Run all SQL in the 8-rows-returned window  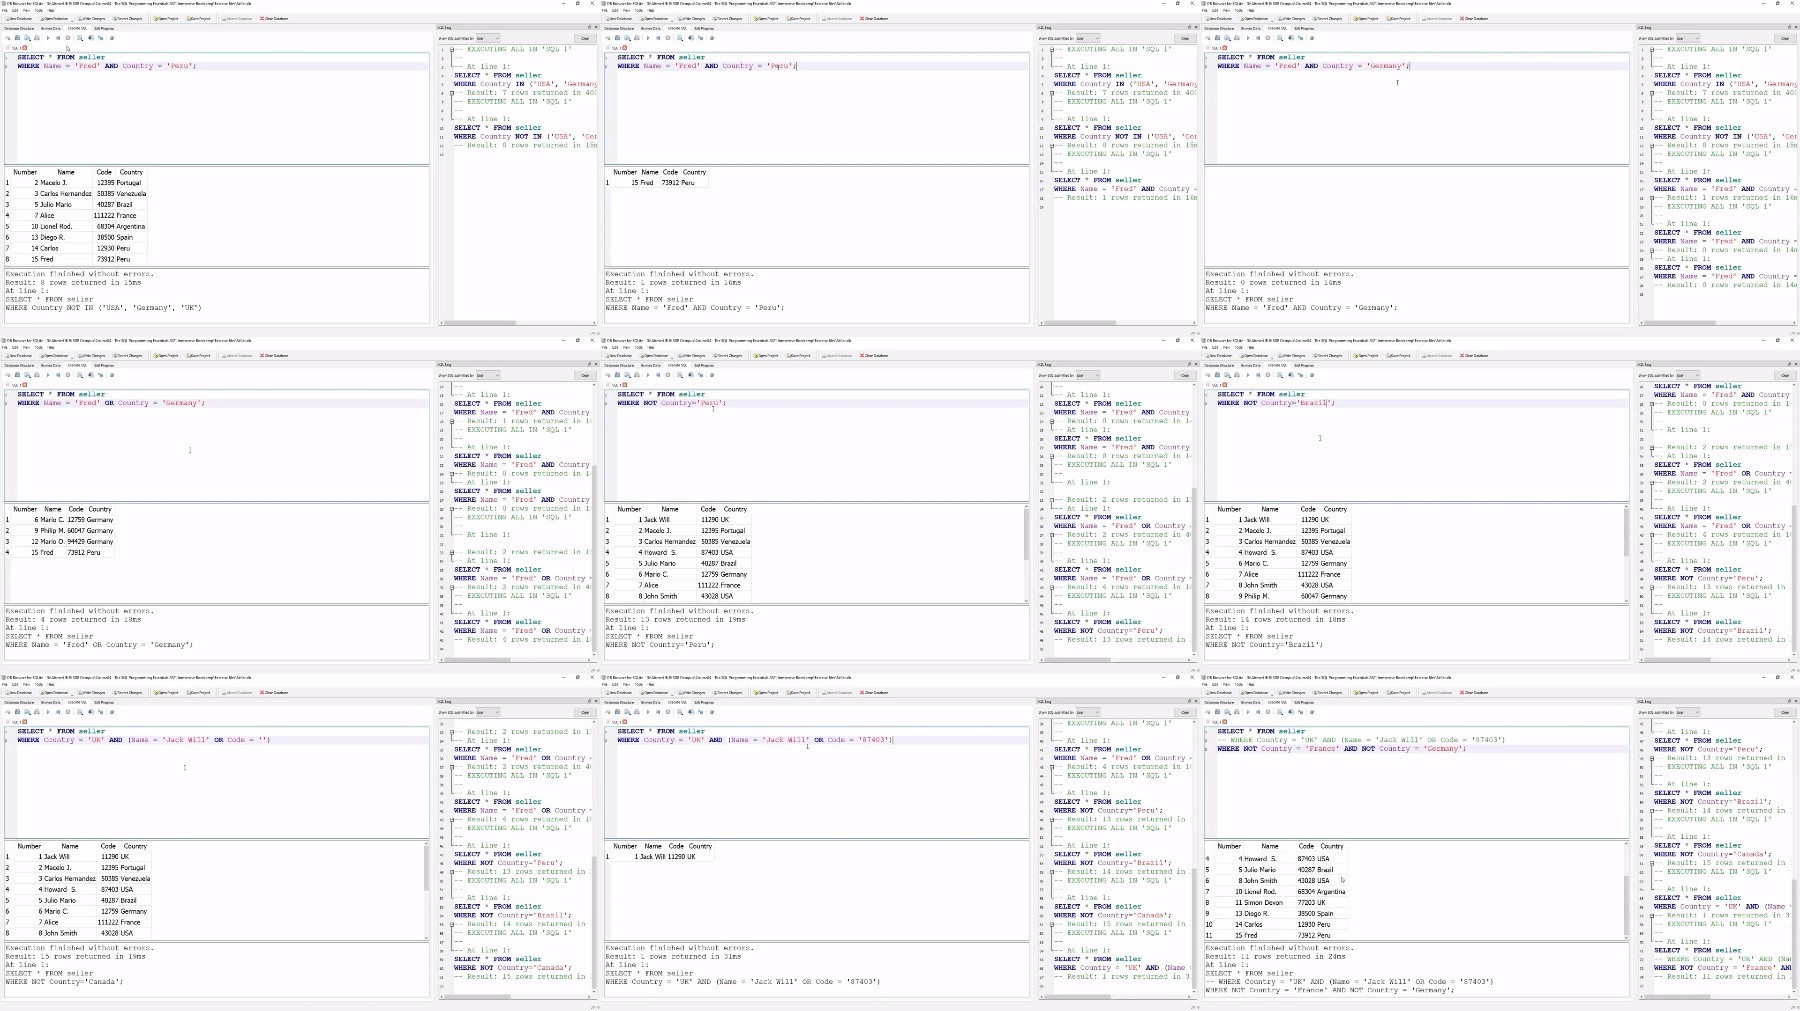click(x=48, y=38)
